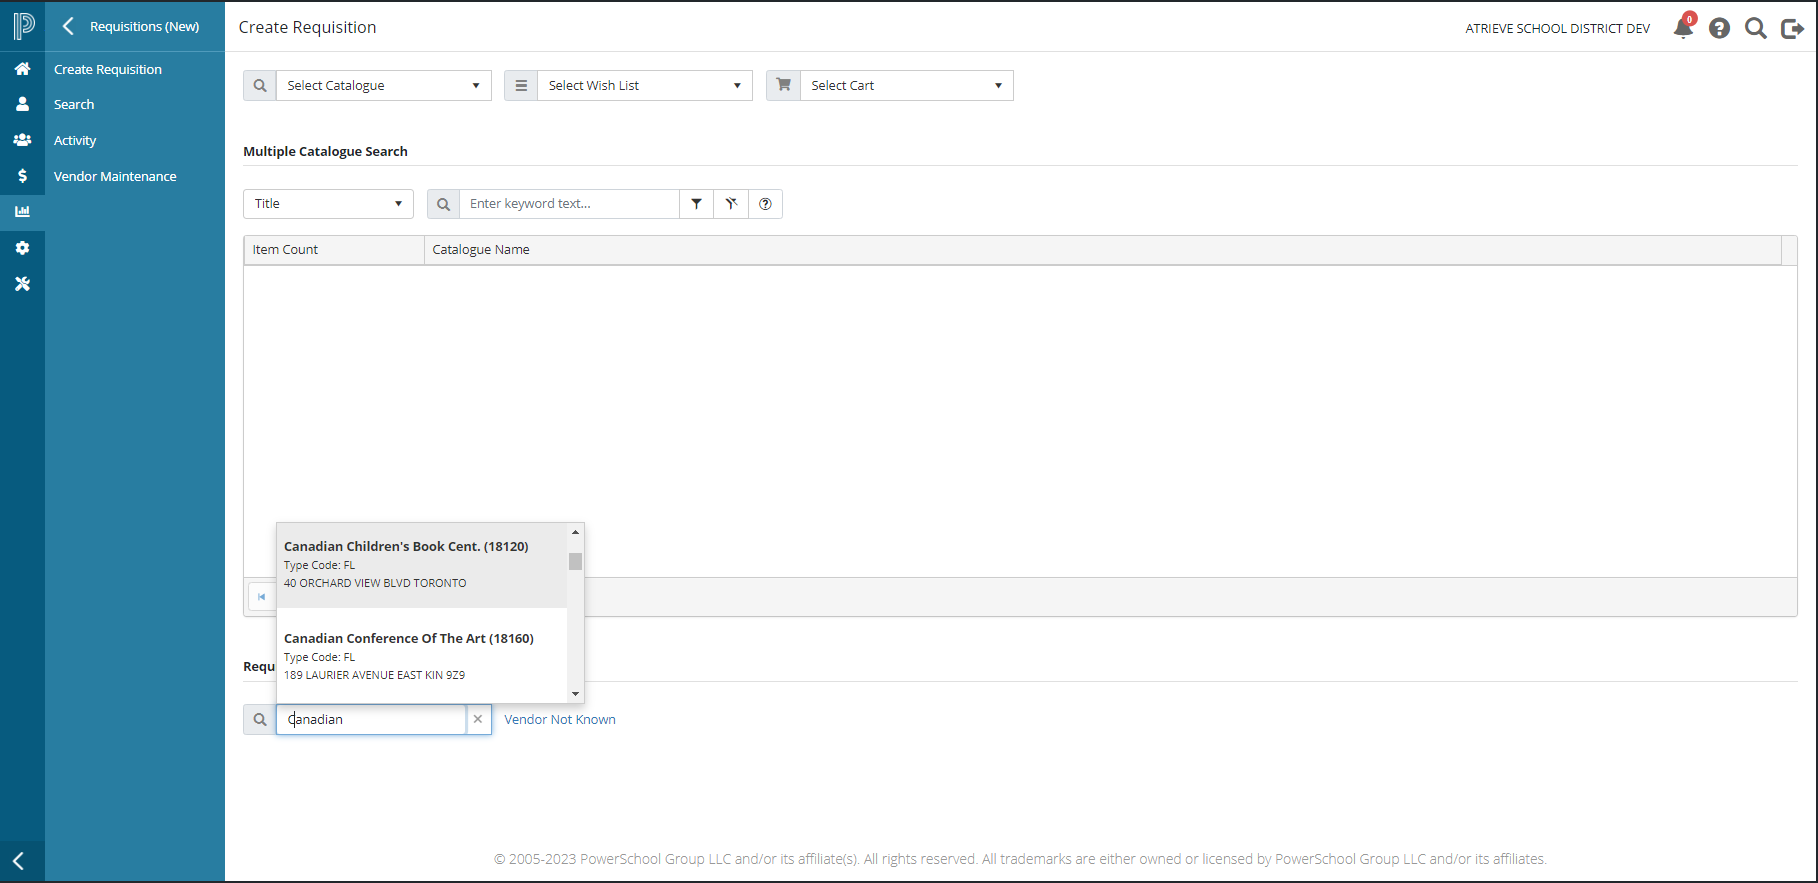1818x883 pixels.
Task: Open Vendor Maintenance menu item
Action: [115, 177]
